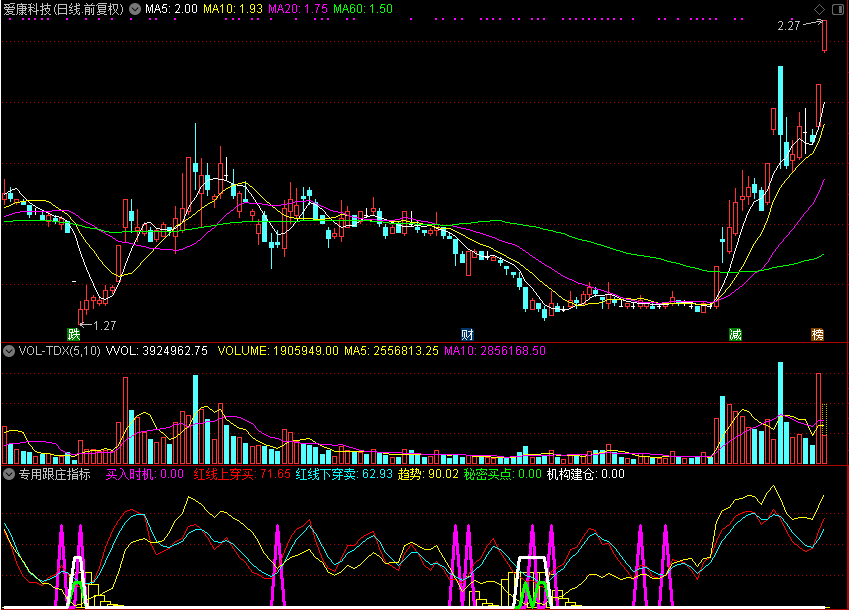Click the 2.27 high price annotation

tap(788, 25)
